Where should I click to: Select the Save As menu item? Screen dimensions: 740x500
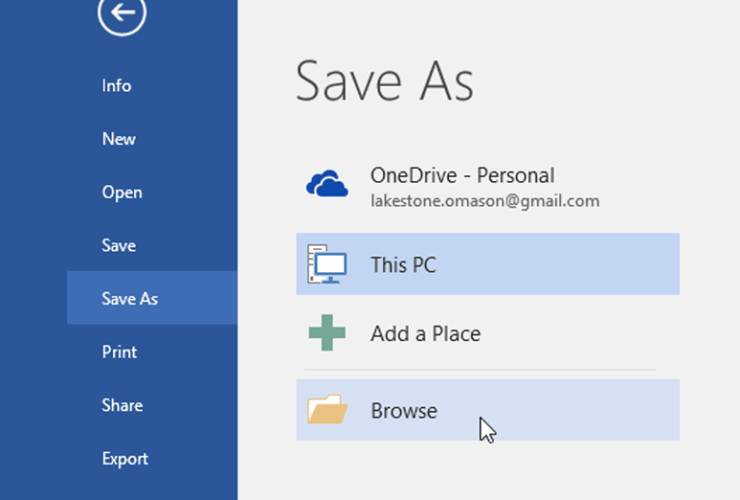click(152, 298)
